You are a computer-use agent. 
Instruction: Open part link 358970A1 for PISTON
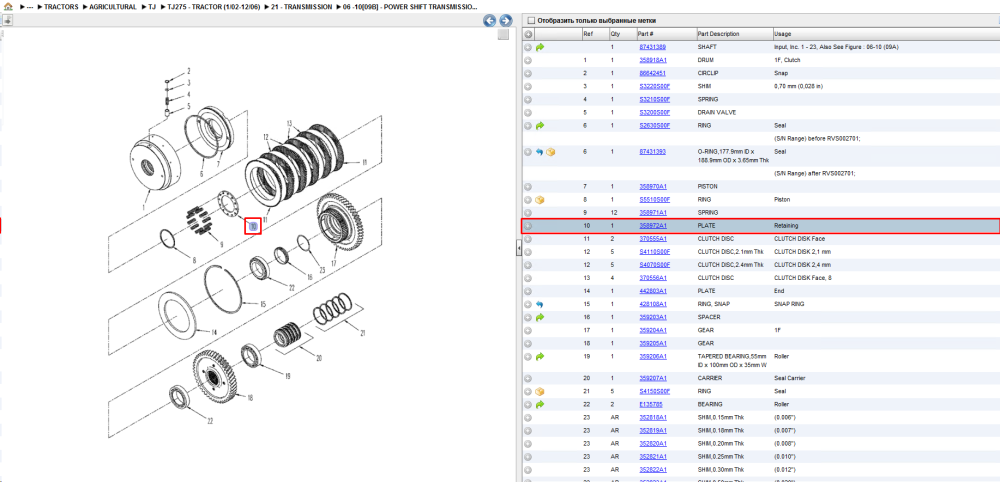[652, 187]
